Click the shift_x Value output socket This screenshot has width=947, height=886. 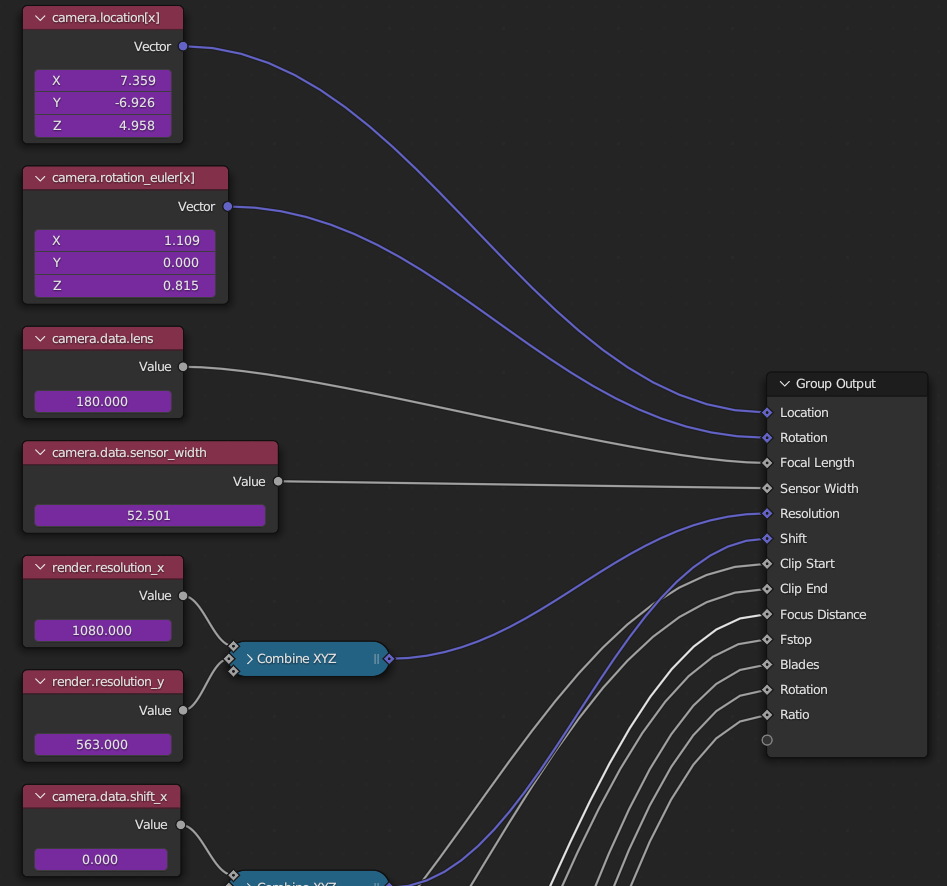(181, 824)
